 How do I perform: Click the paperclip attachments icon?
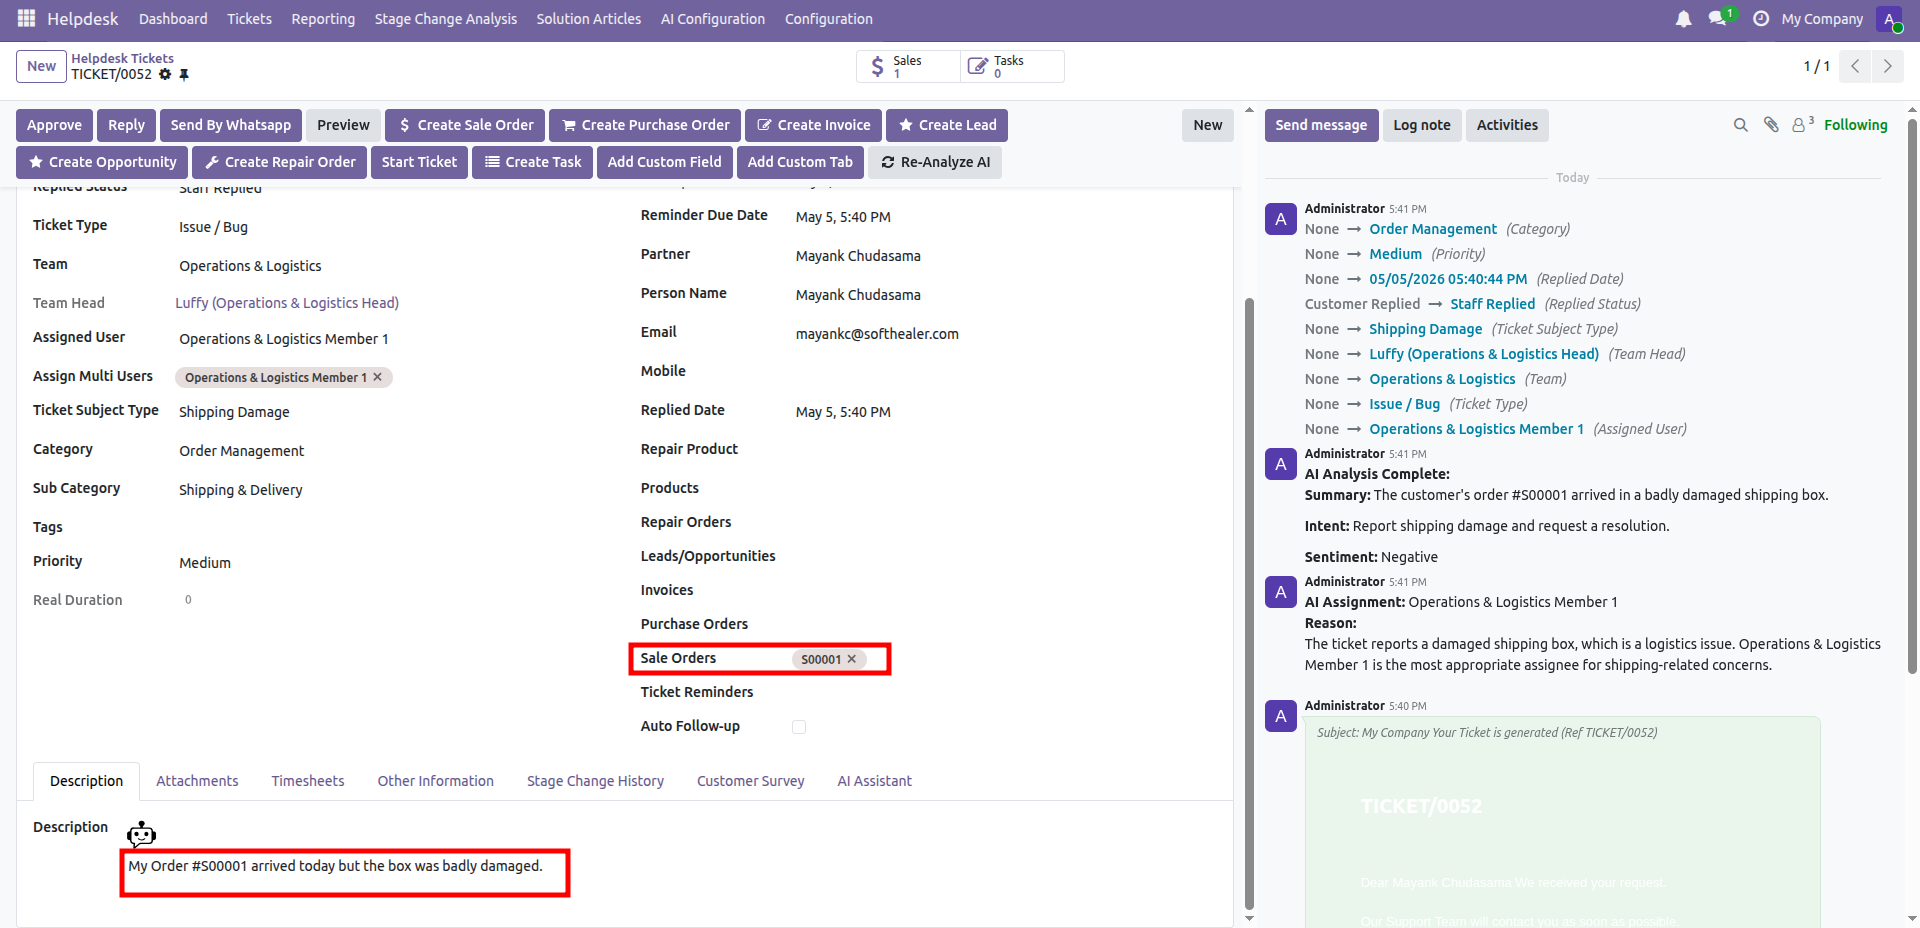[x=1771, y=125]
